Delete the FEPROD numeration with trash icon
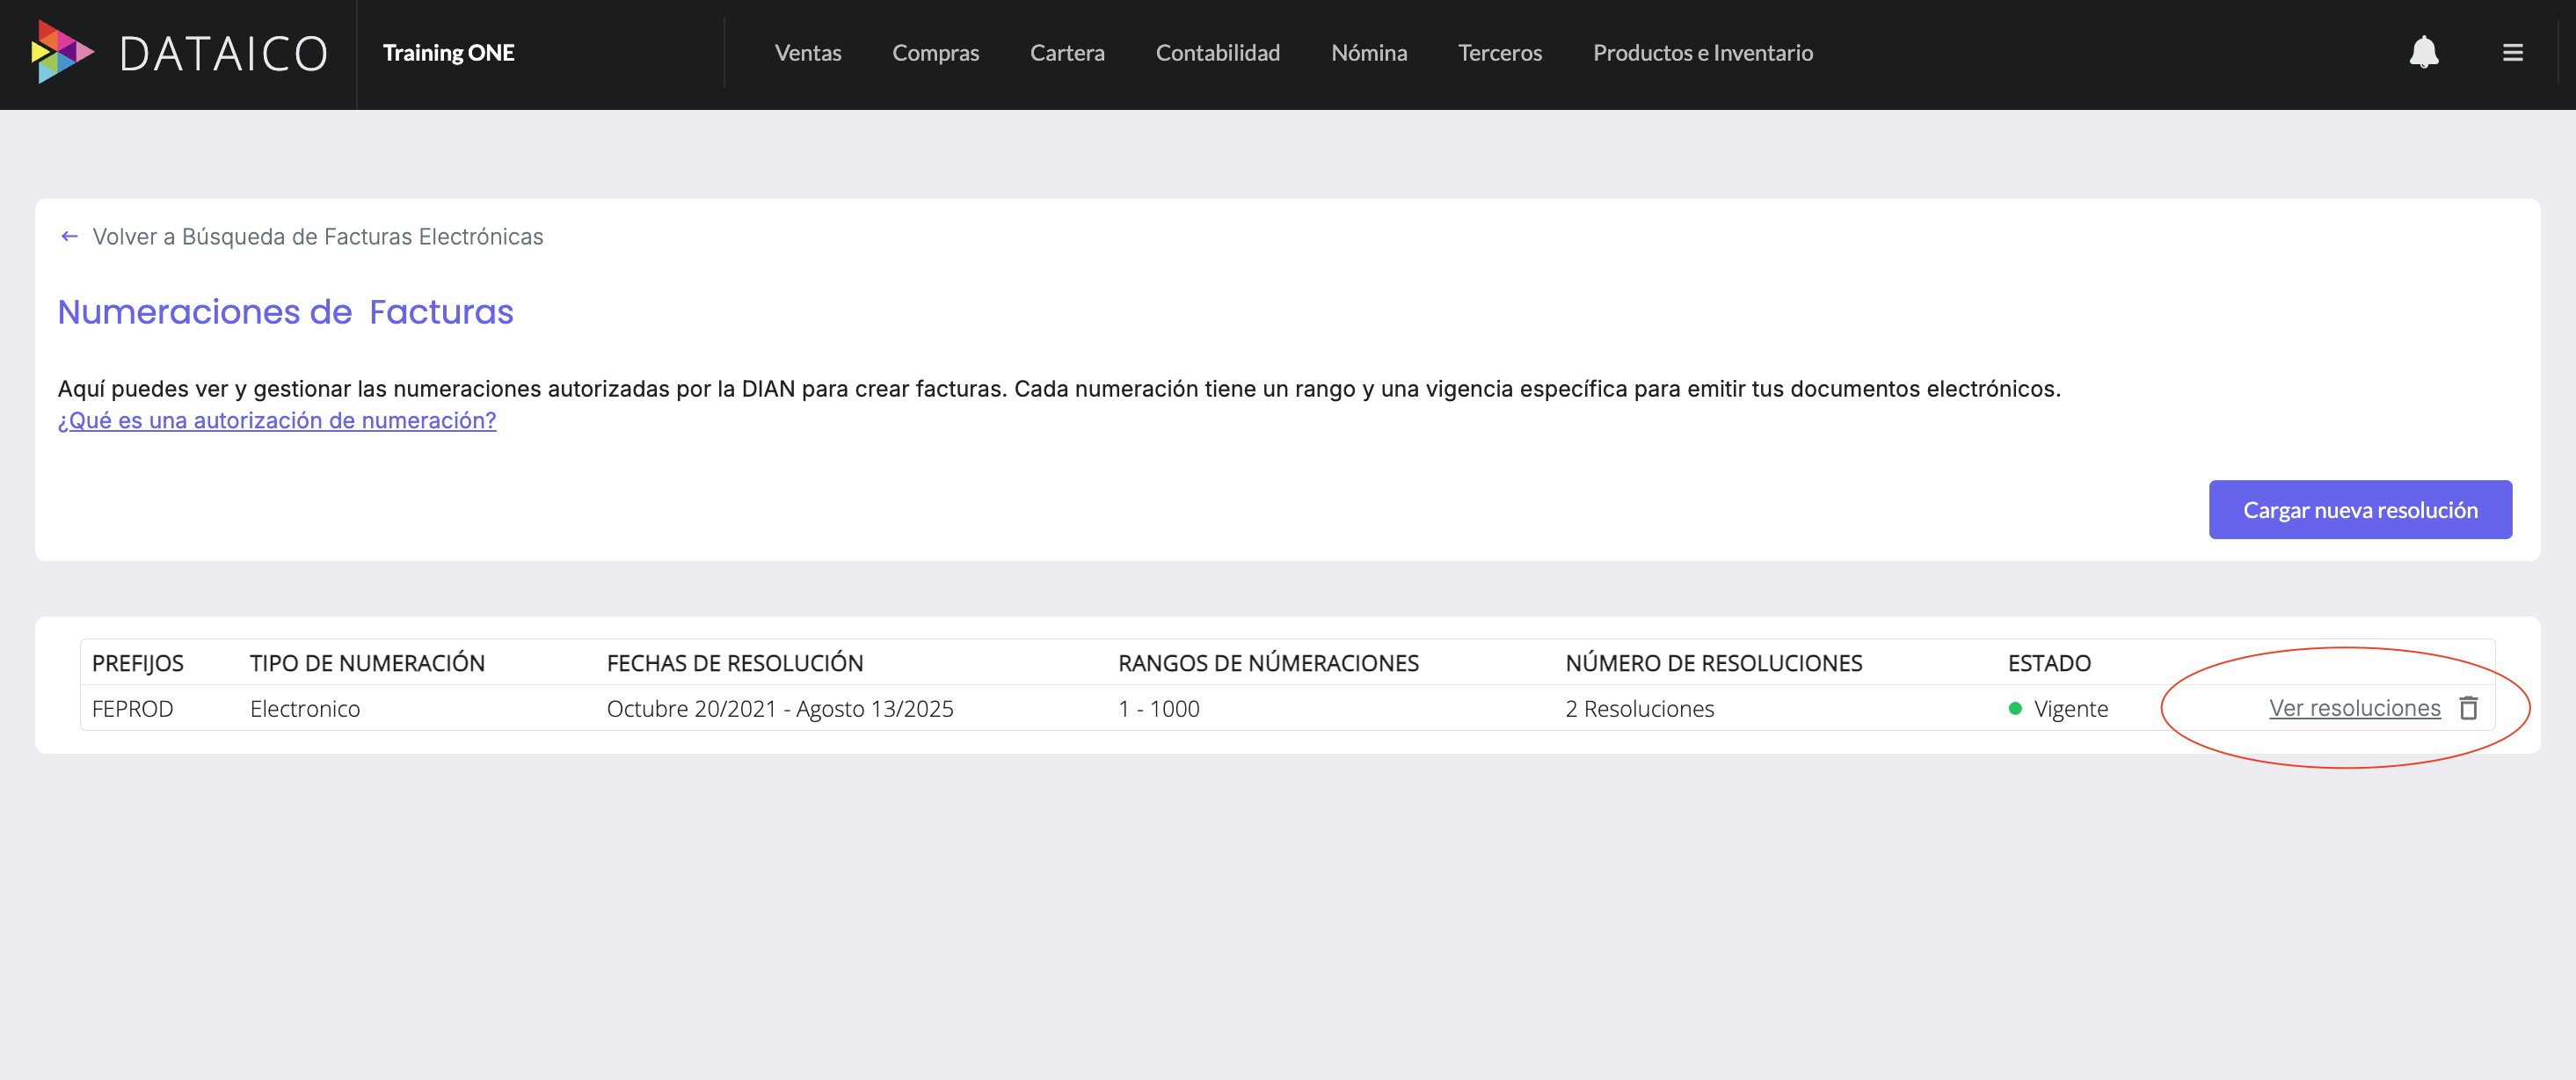2576x1080 pixels. point(2468,708)
